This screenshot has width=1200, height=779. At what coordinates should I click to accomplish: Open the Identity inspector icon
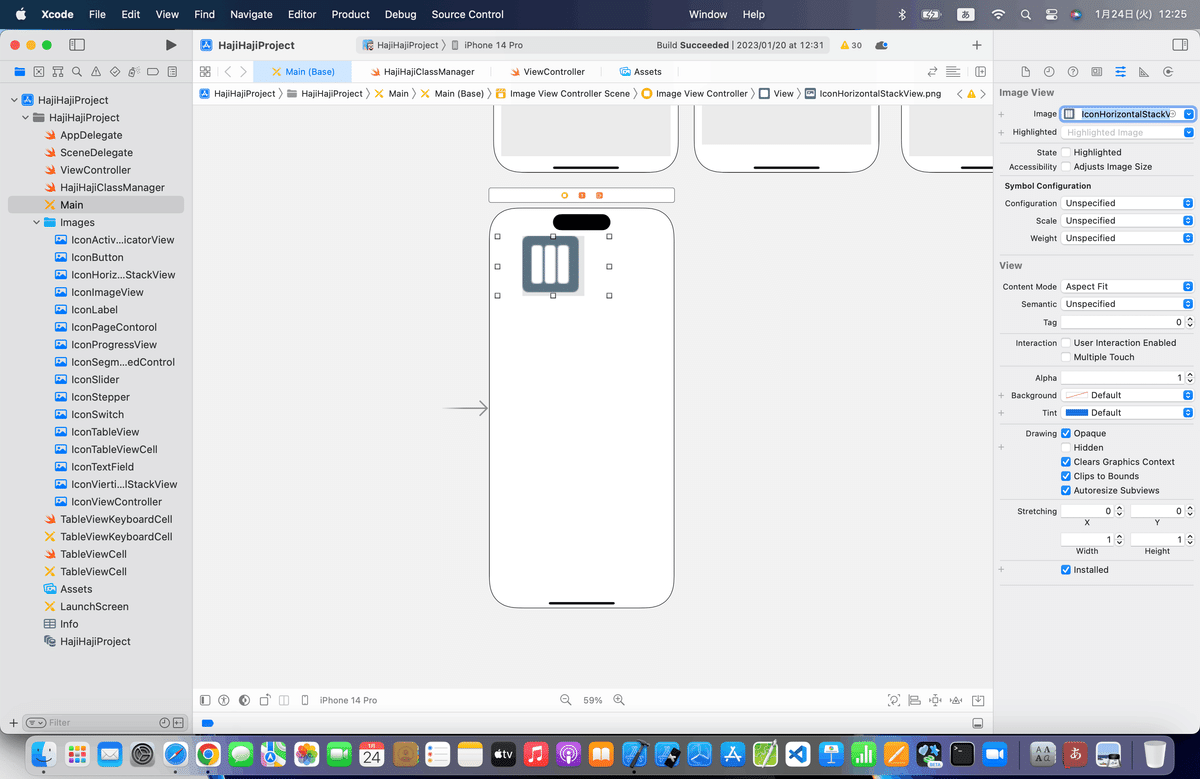[x=1097, y=72]
